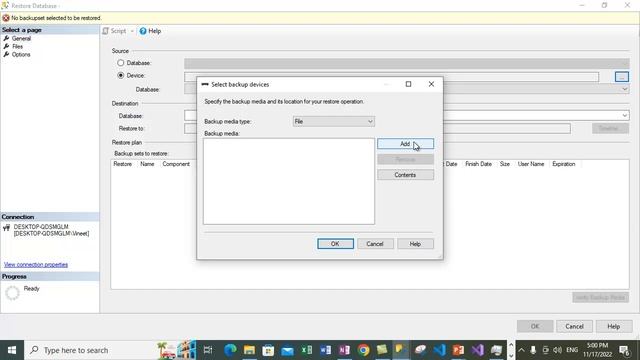The height and width of the screenshot is (360, 640).
Task: Open Visual Studio Code from taskbar
Action: pos(439,350)
